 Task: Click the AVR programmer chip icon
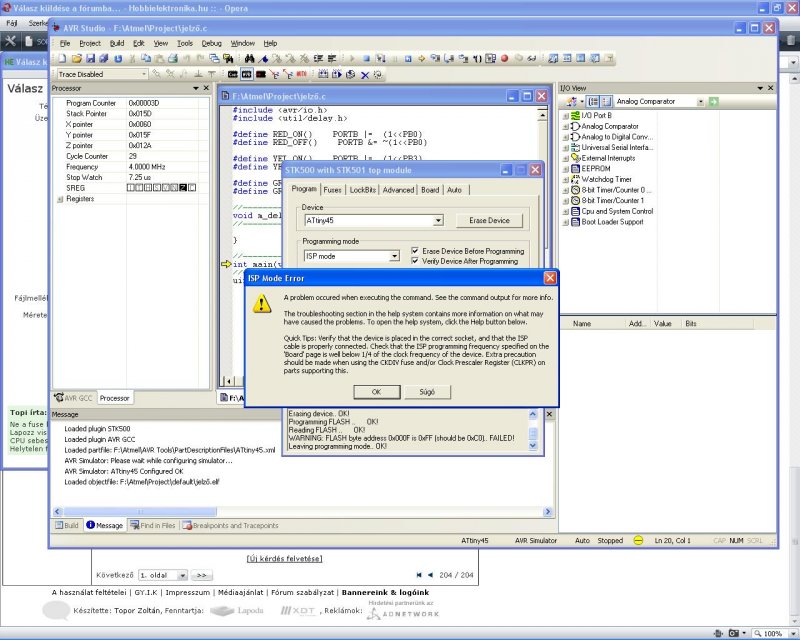pyautogui.click(x=247, y=75)
